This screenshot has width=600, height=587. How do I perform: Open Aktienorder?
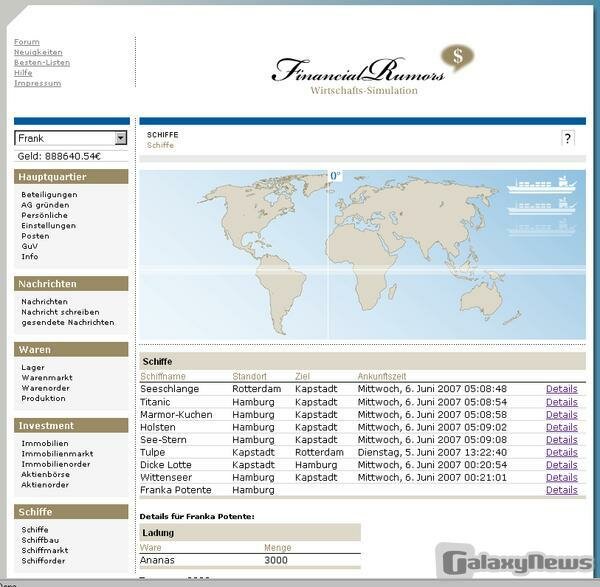[x=45, y=484]
